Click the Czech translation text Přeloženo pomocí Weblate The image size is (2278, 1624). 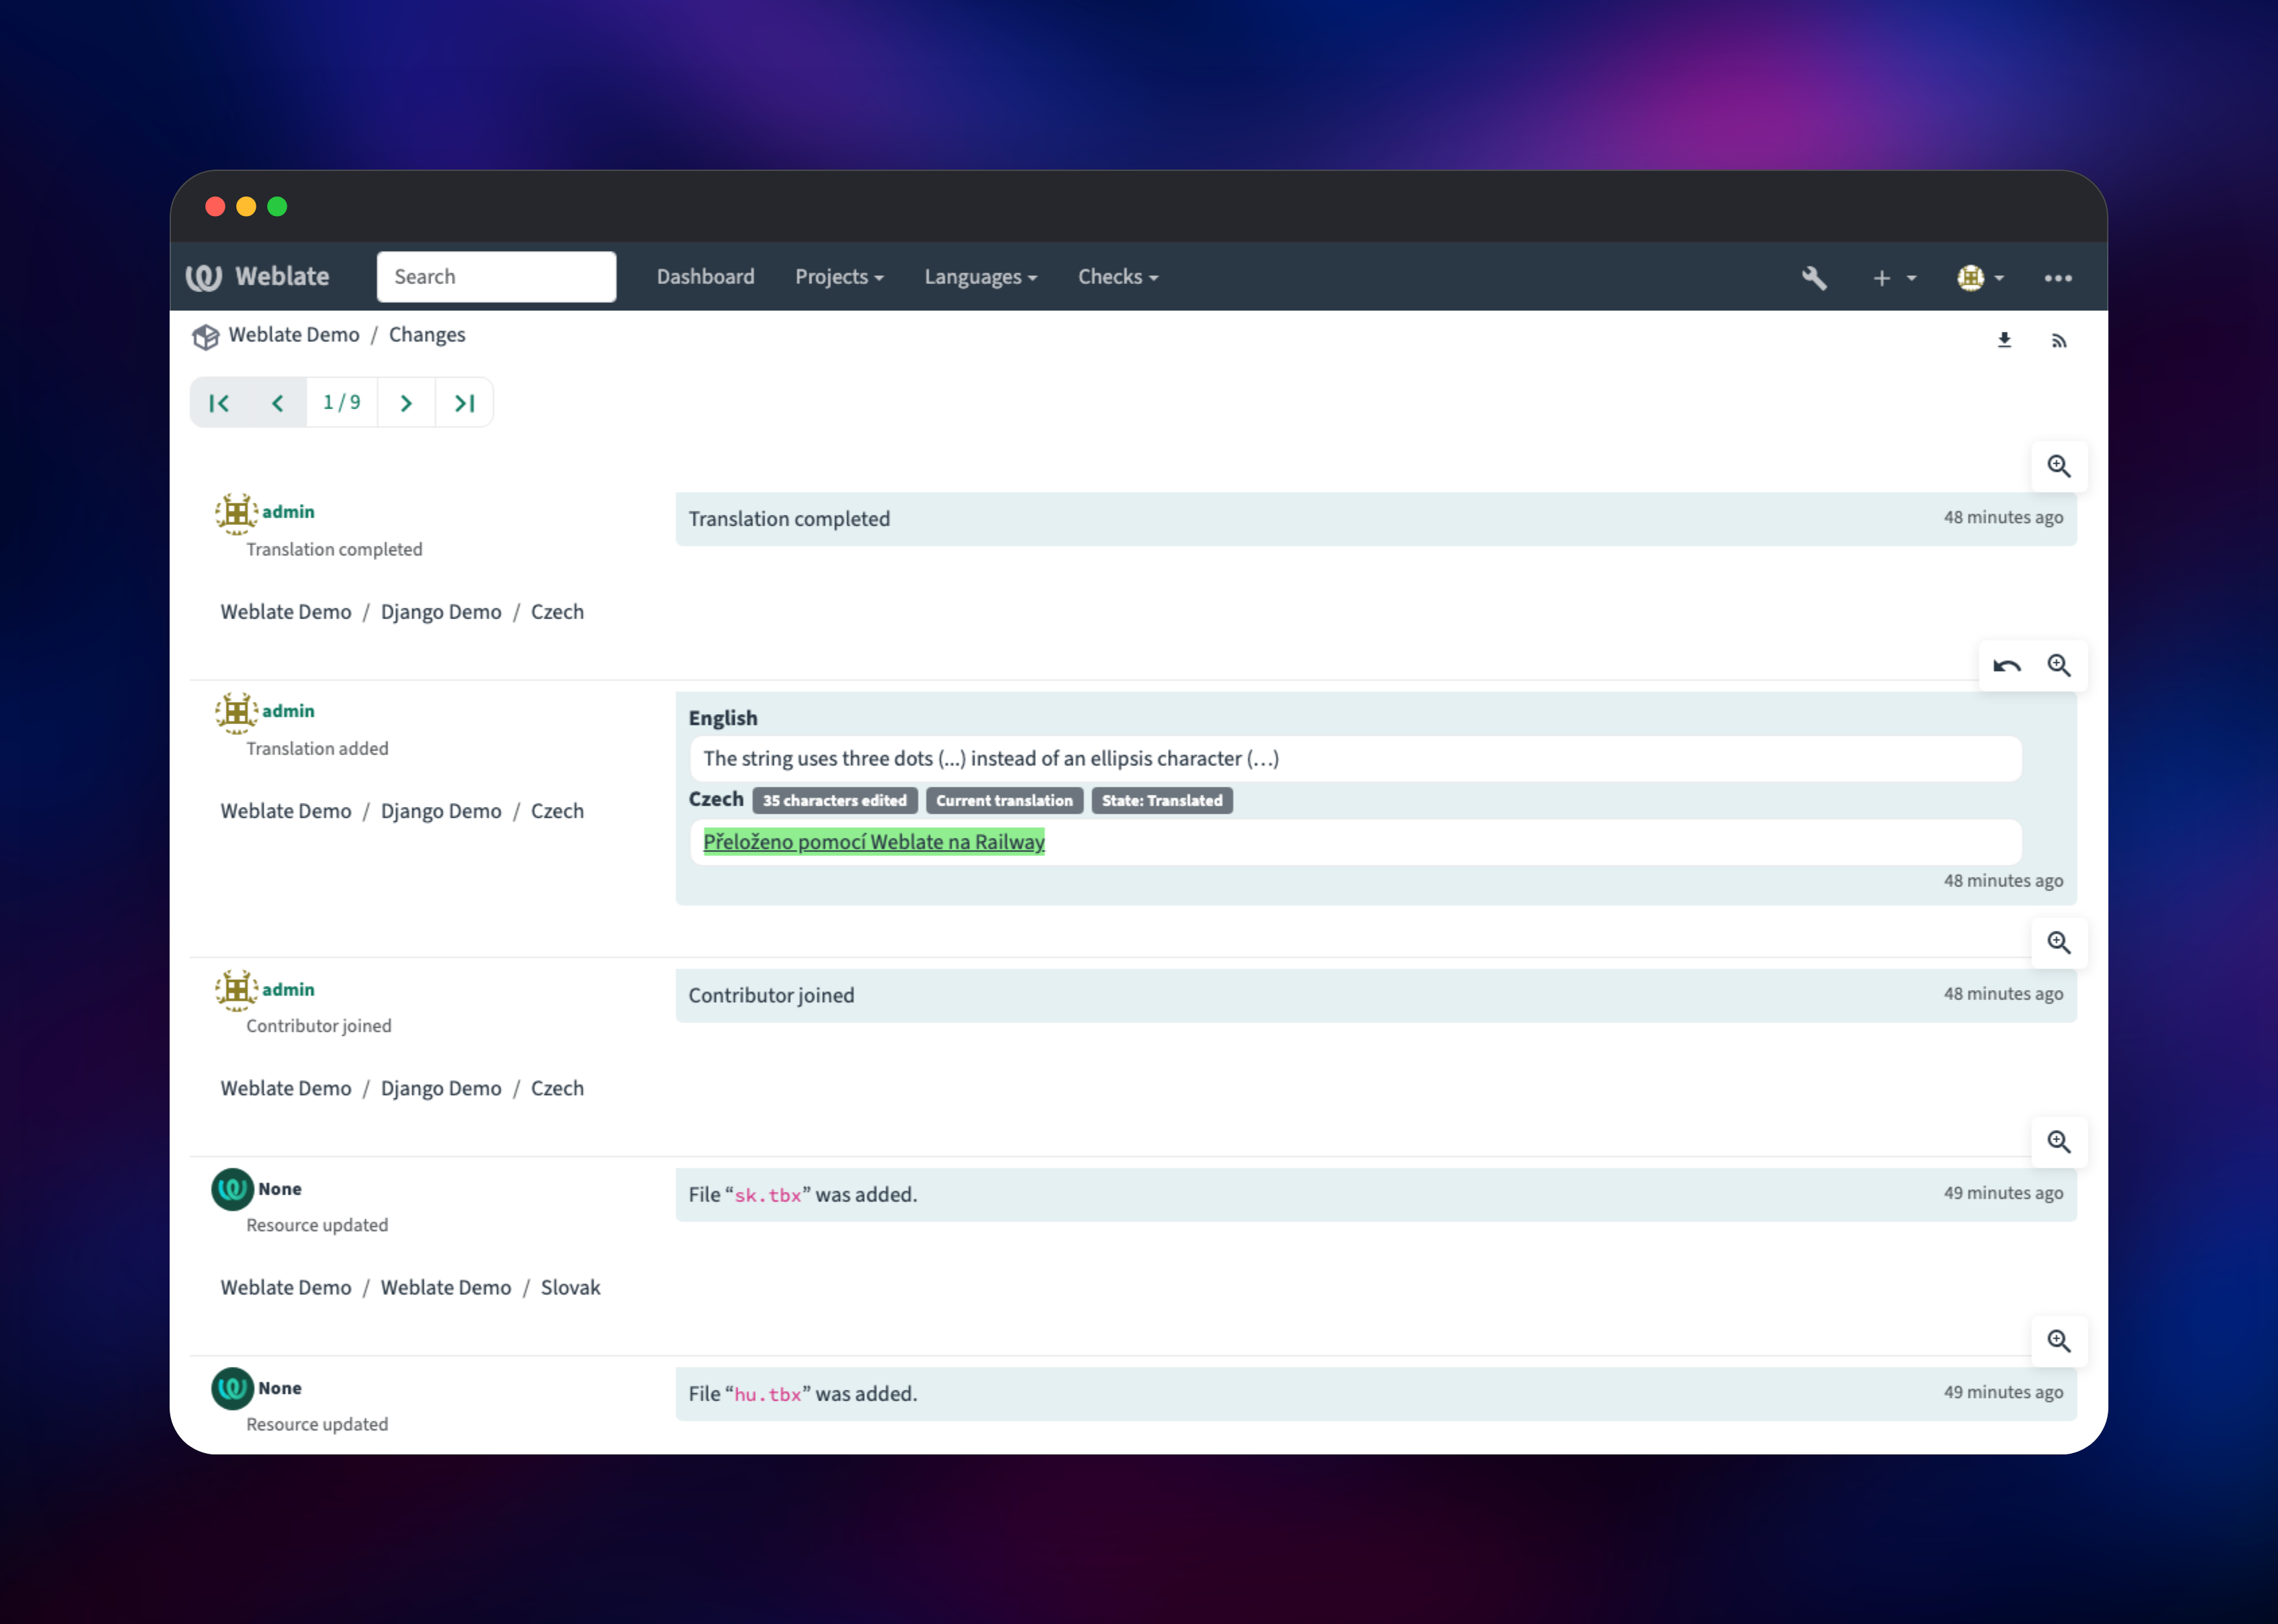coord(874,842)
